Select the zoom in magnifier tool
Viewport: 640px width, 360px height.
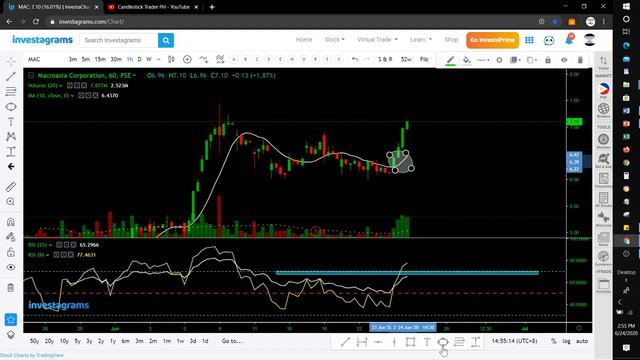(11, 202)
